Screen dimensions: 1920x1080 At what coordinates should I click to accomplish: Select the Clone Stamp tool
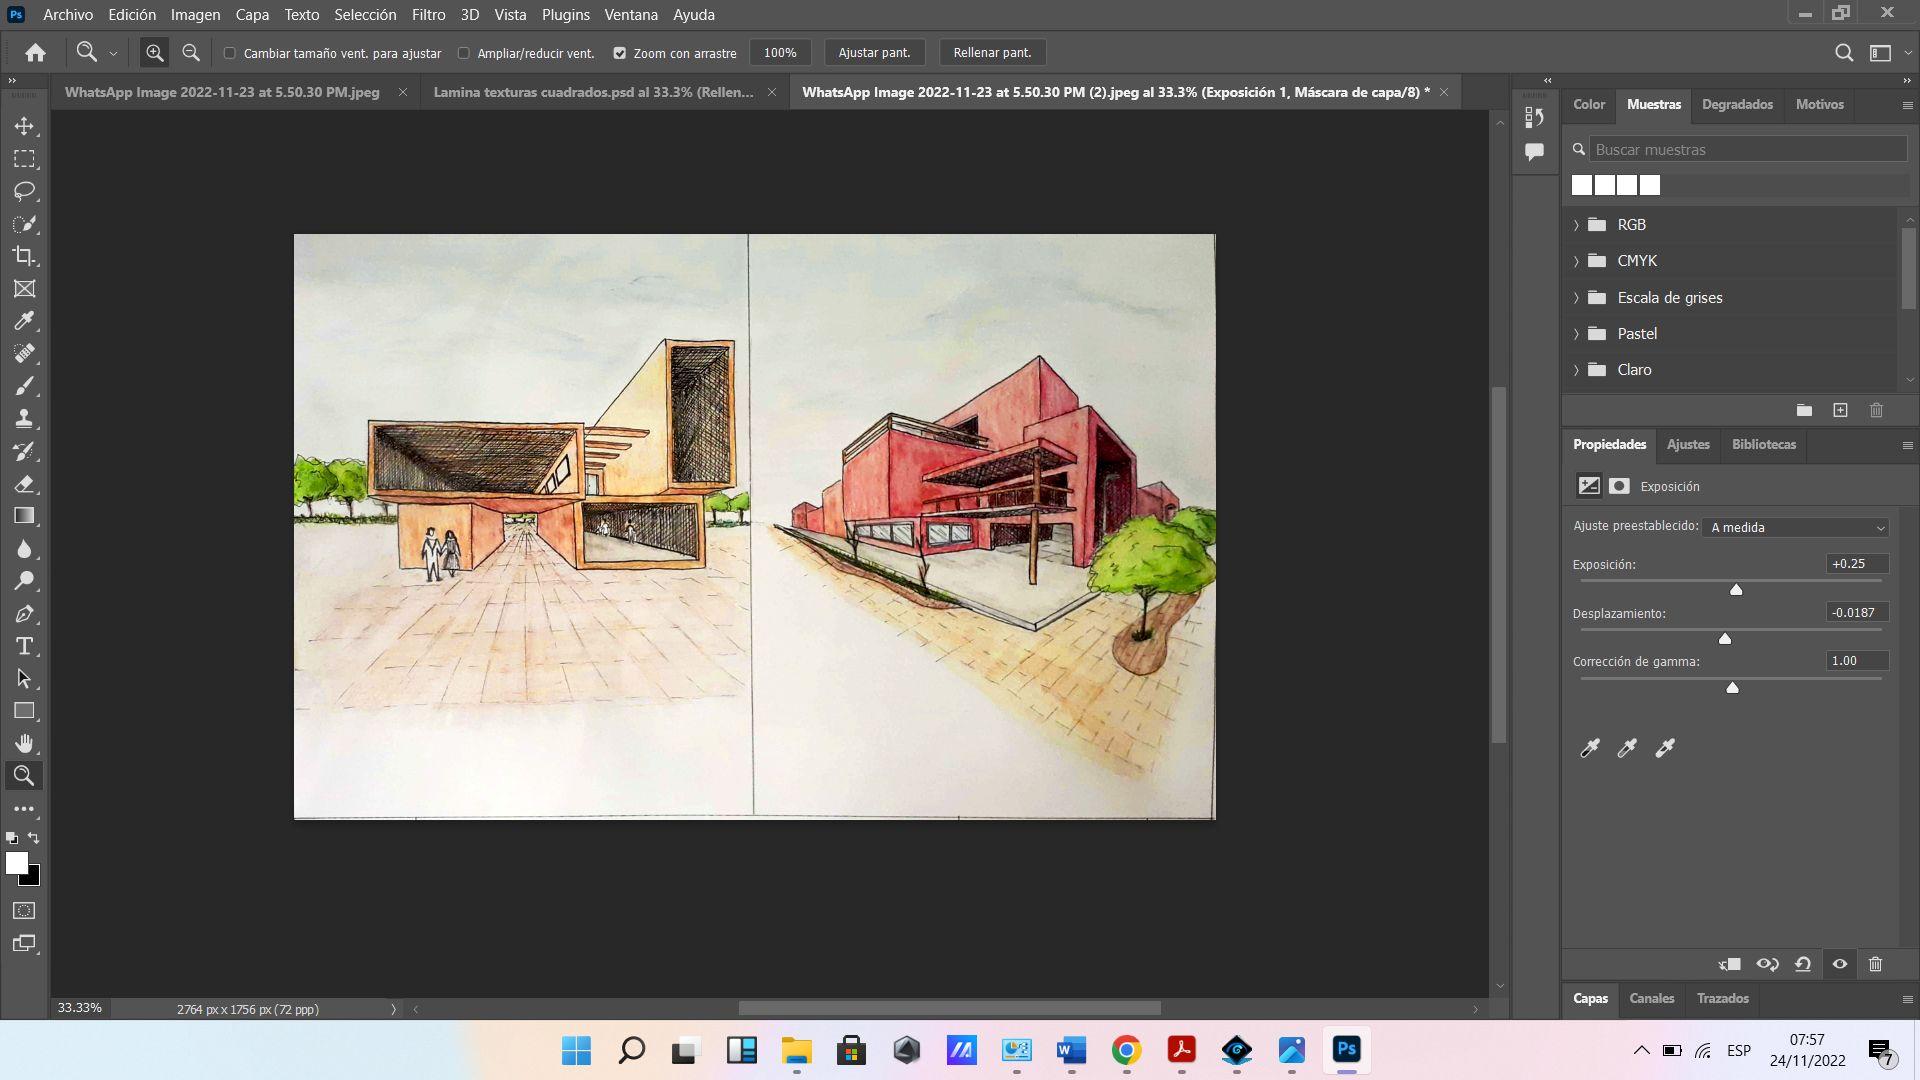[24, 419]
